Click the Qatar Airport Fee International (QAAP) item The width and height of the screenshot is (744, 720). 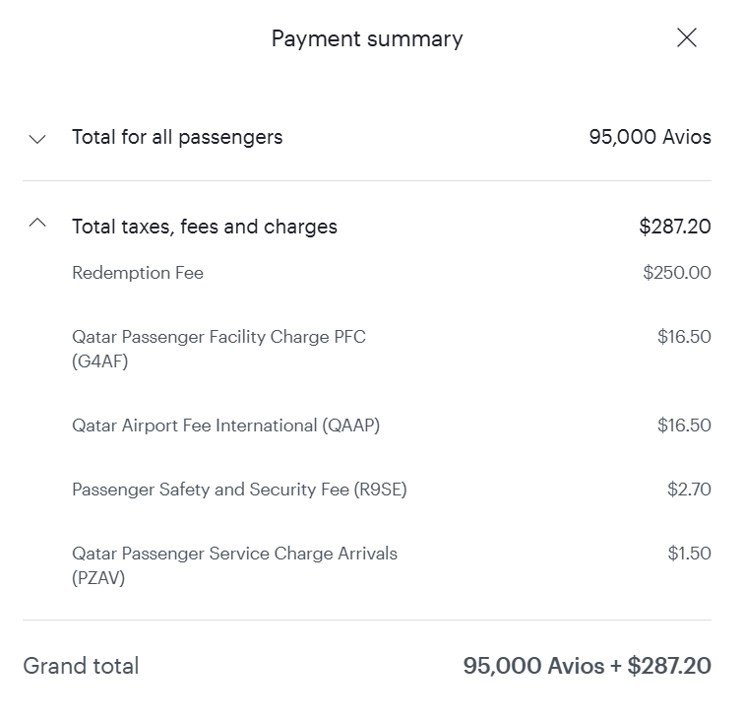point(226,425)
